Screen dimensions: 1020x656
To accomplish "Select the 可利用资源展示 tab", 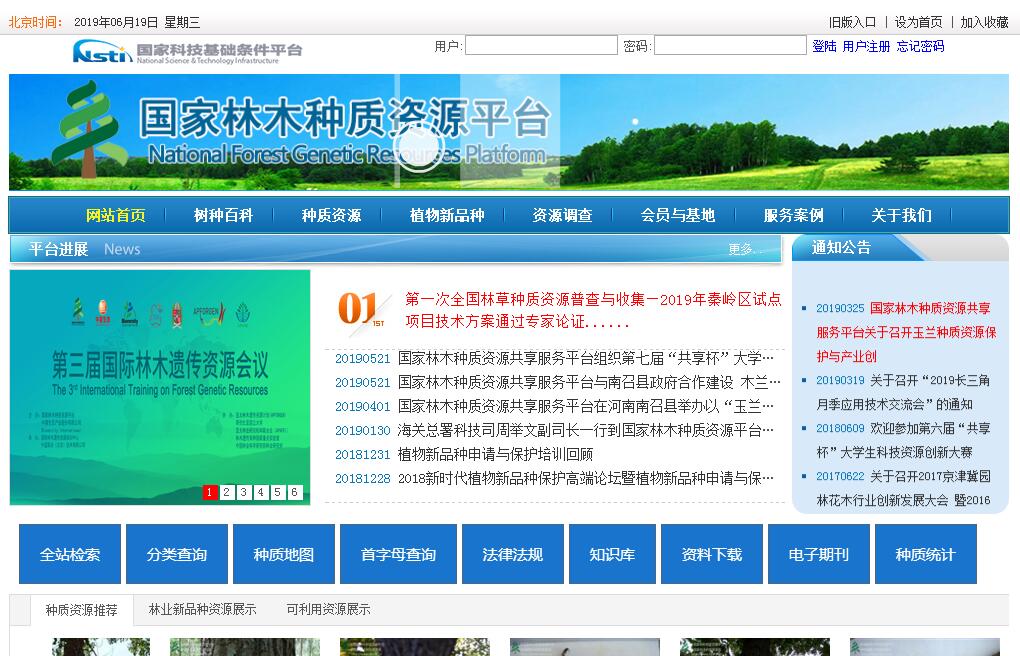I will click(328, 609).
